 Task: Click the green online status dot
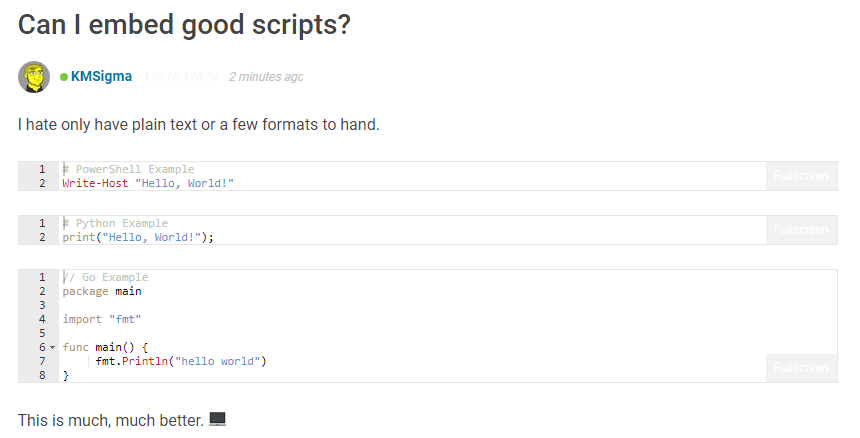tap(64, 77)
